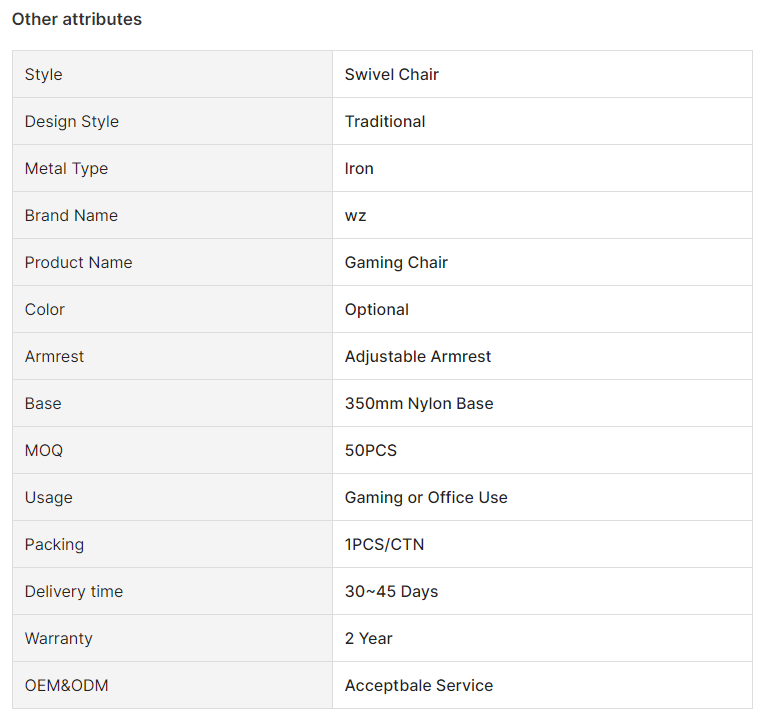The image size is (767, 719).
Task: Click the Acceptbale Service value
Action: (419, 685)
